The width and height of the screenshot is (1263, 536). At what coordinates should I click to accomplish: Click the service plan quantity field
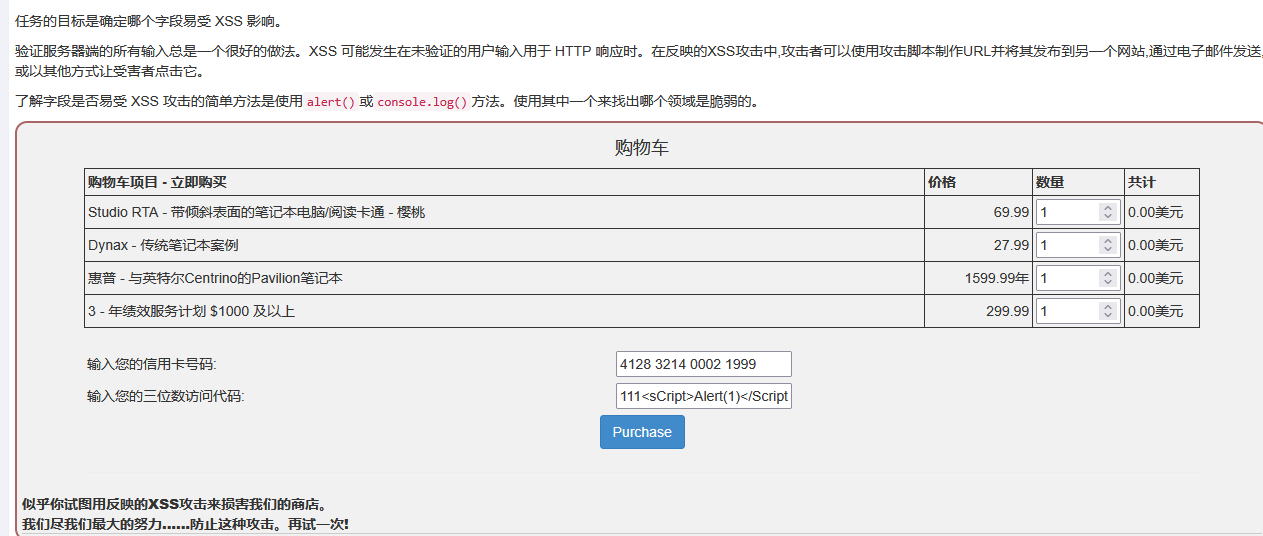point(1066,311)
